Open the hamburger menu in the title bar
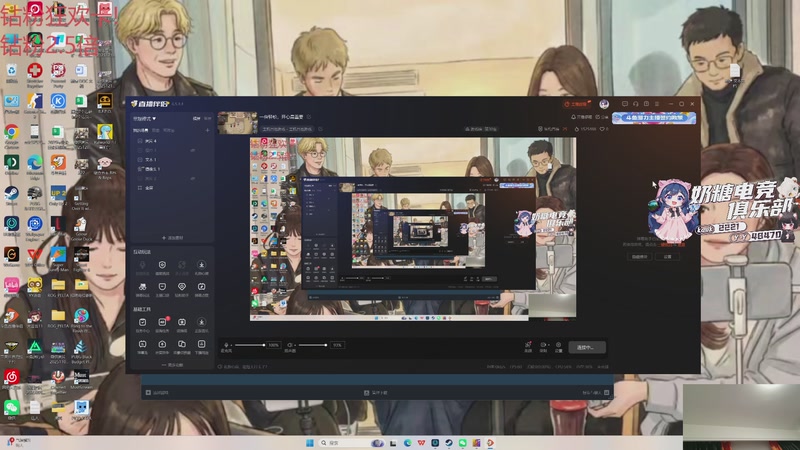The width and height of the screenshot is (800, 450). pos(657,104)
